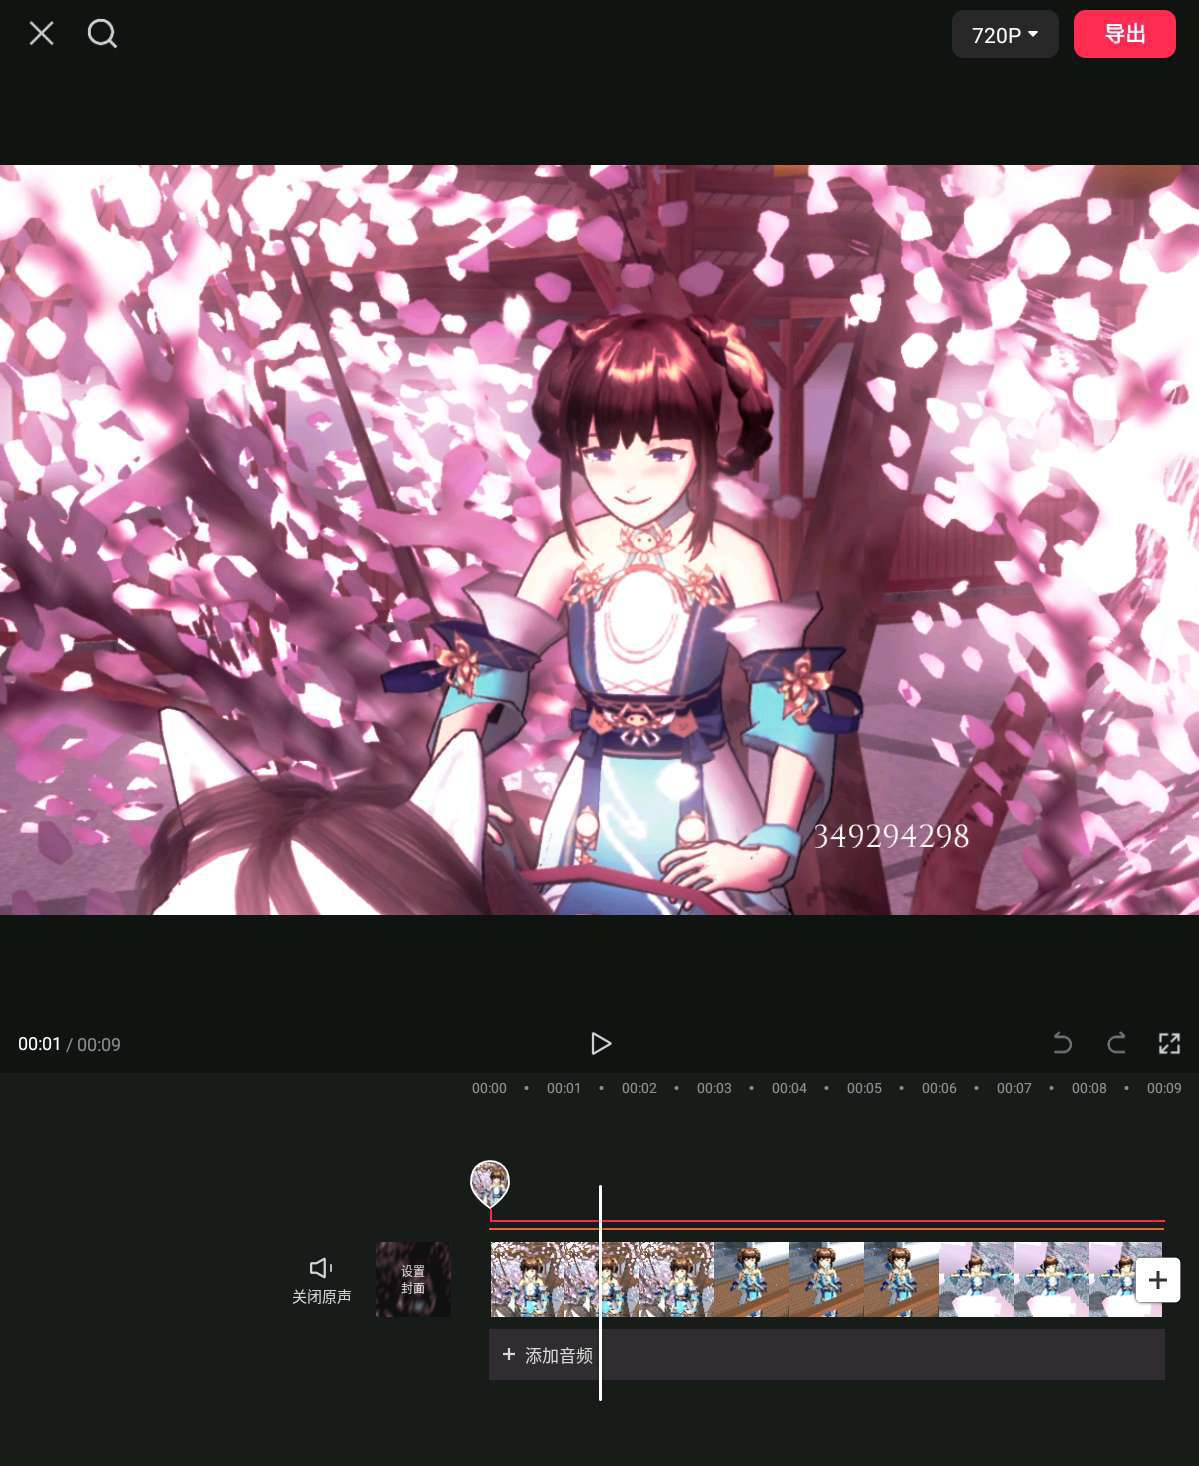
Task: Tap the video preview canvas
Action: [x=600, y=540]
